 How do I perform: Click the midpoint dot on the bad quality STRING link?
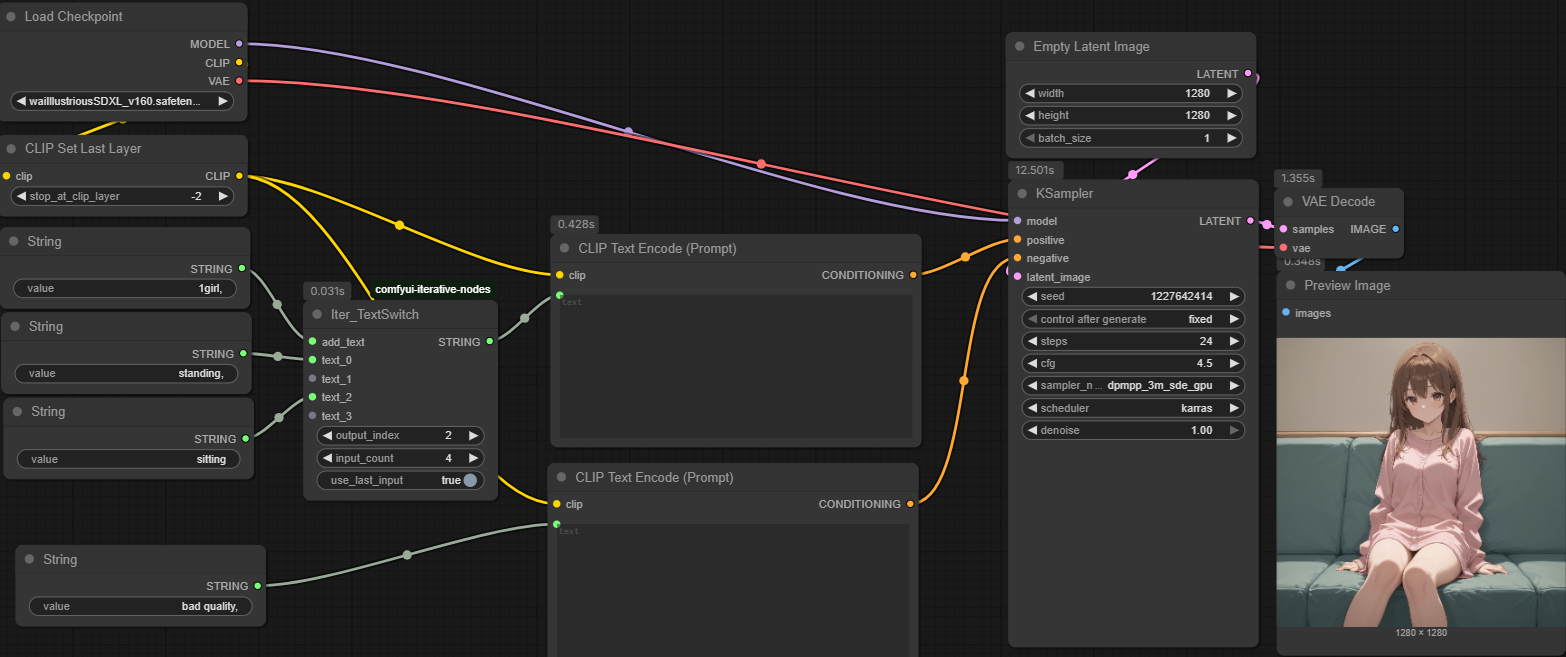coord(407,555)
